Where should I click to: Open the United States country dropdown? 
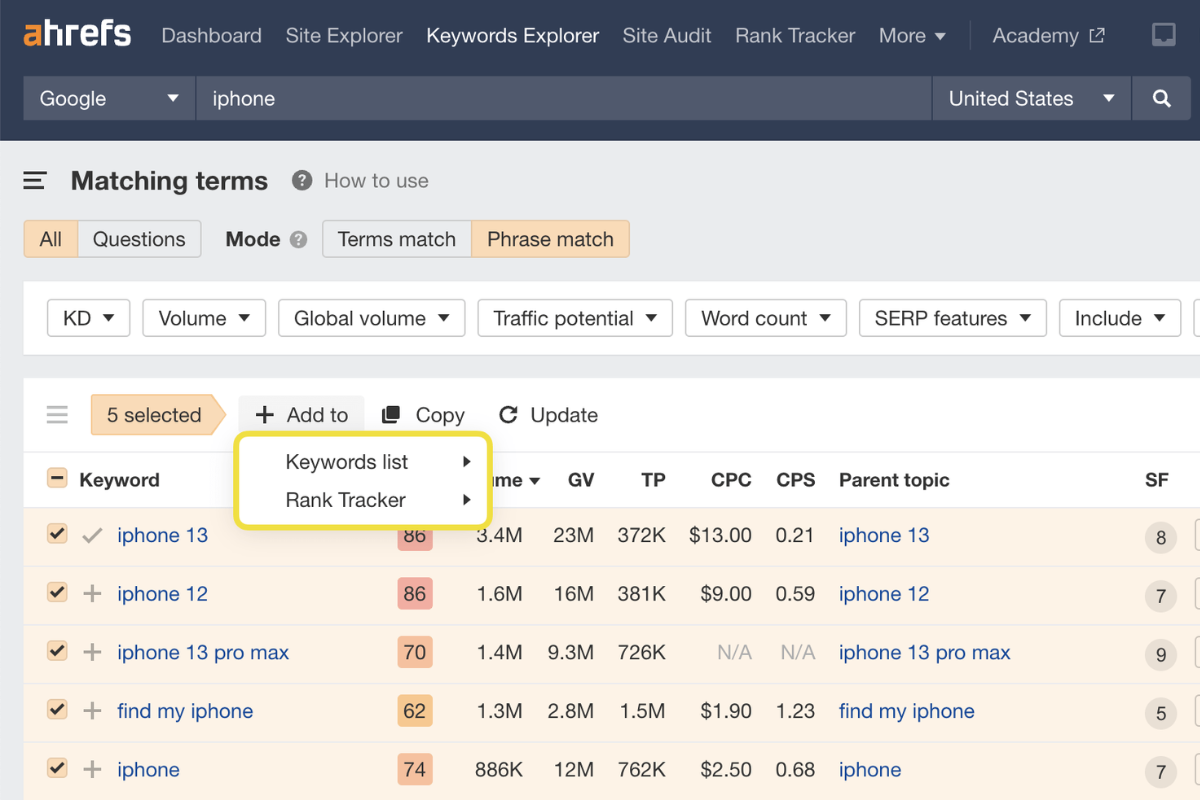tap(1030, 98)
